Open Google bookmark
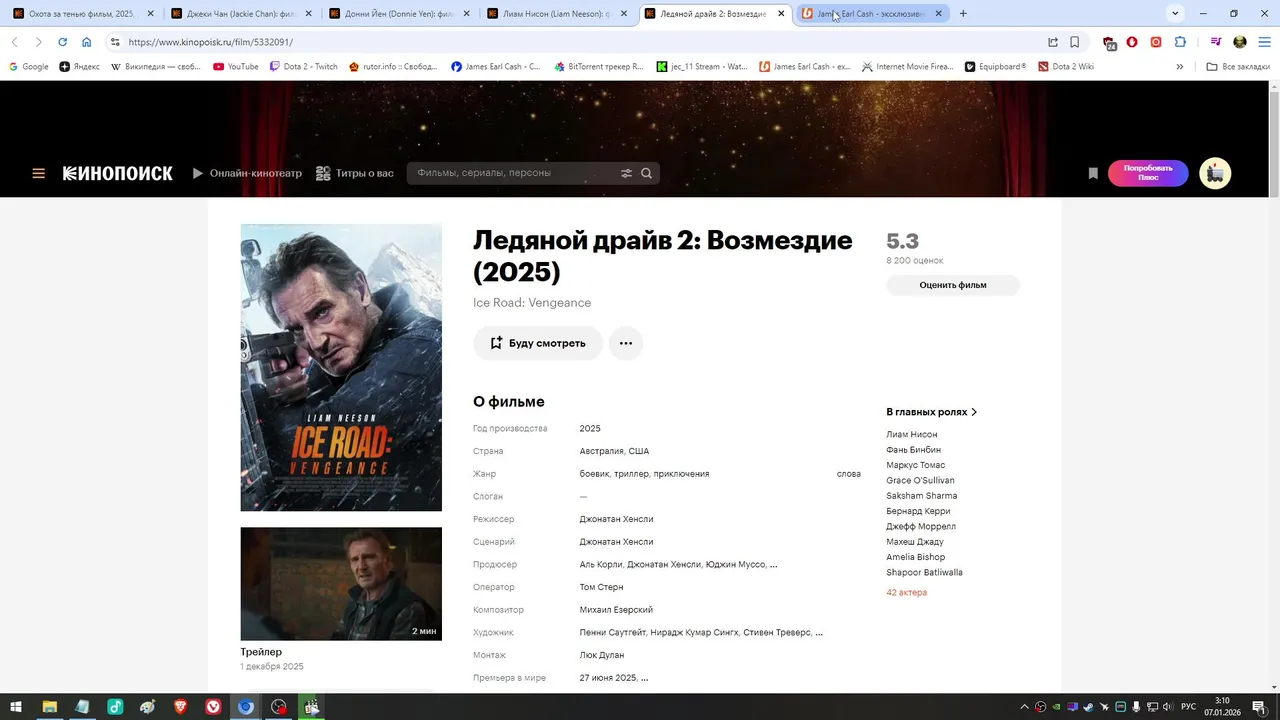The width and height of the screenshot is (1280, 720). coord(28,67)
